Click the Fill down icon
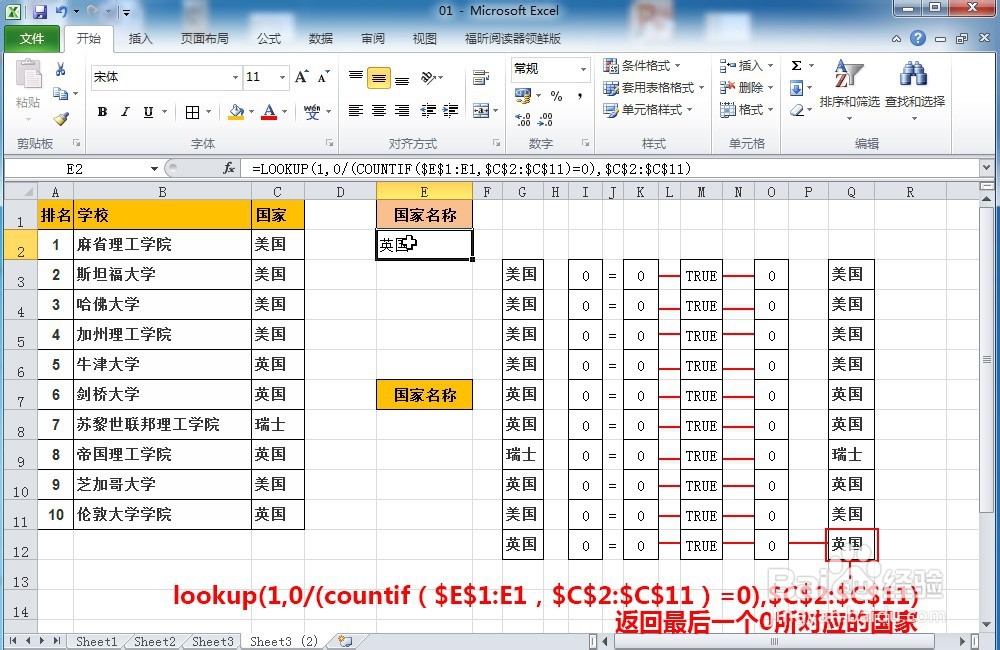This screenshot has width=1000, height=650. pos(797,88)
